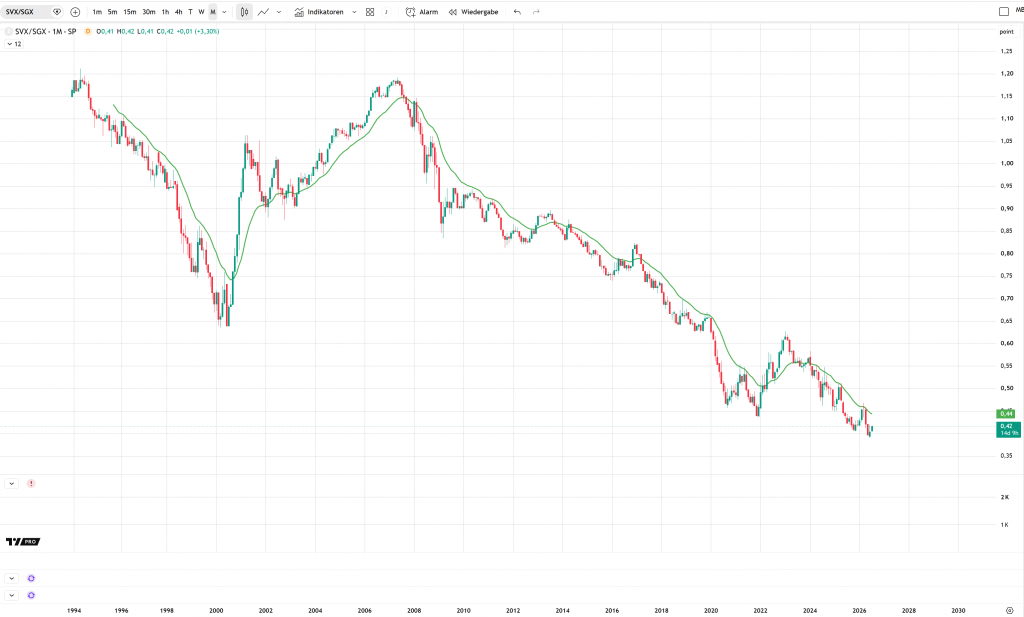Open the Indikatoren menu
1024x617 pixels.
pyautogui.click(x=319, y=12)
